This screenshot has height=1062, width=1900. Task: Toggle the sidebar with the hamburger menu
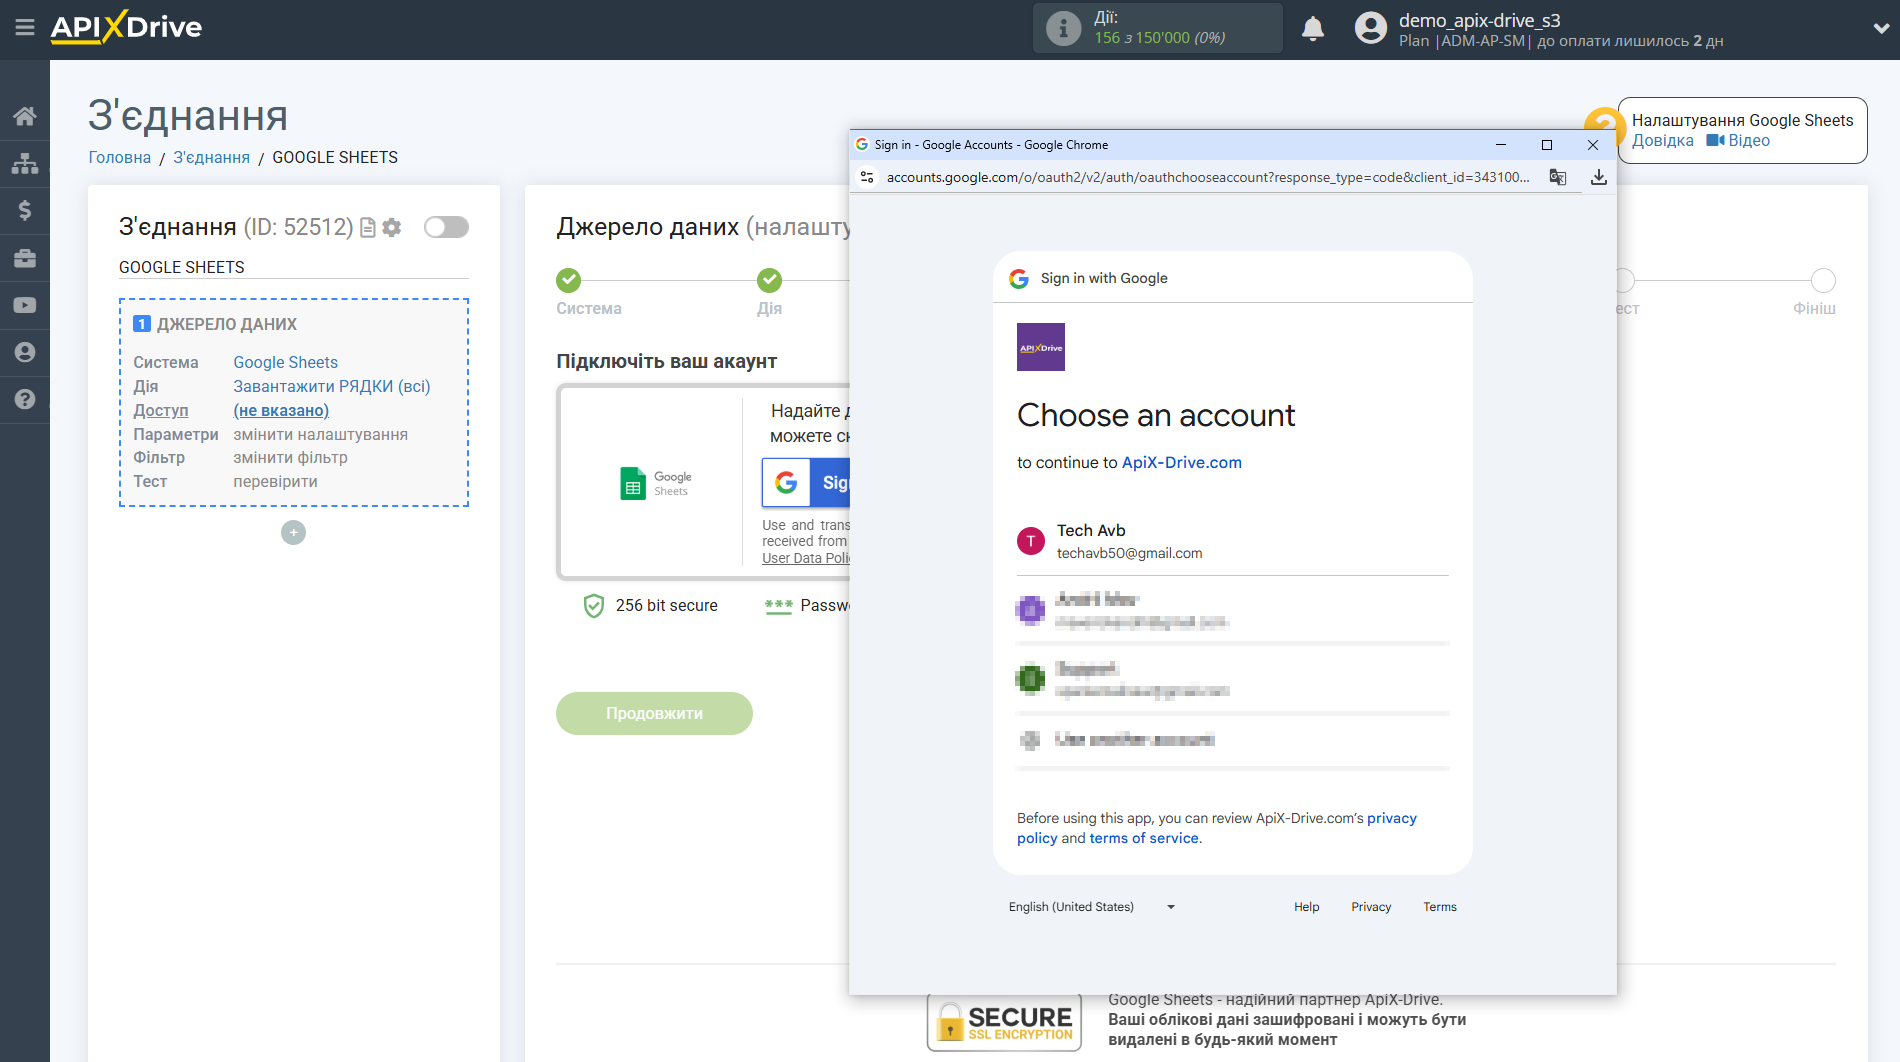[x=25, y=28]
